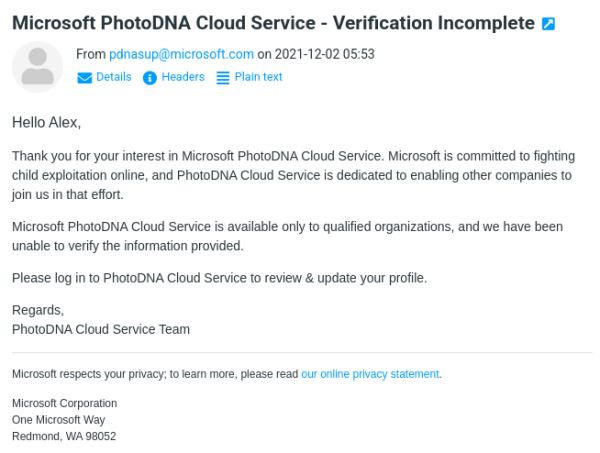Image resolution: width=600 pixels, height=453 pixels.
Task: Open our online privacy statement link
Action: tap(370, 374)
